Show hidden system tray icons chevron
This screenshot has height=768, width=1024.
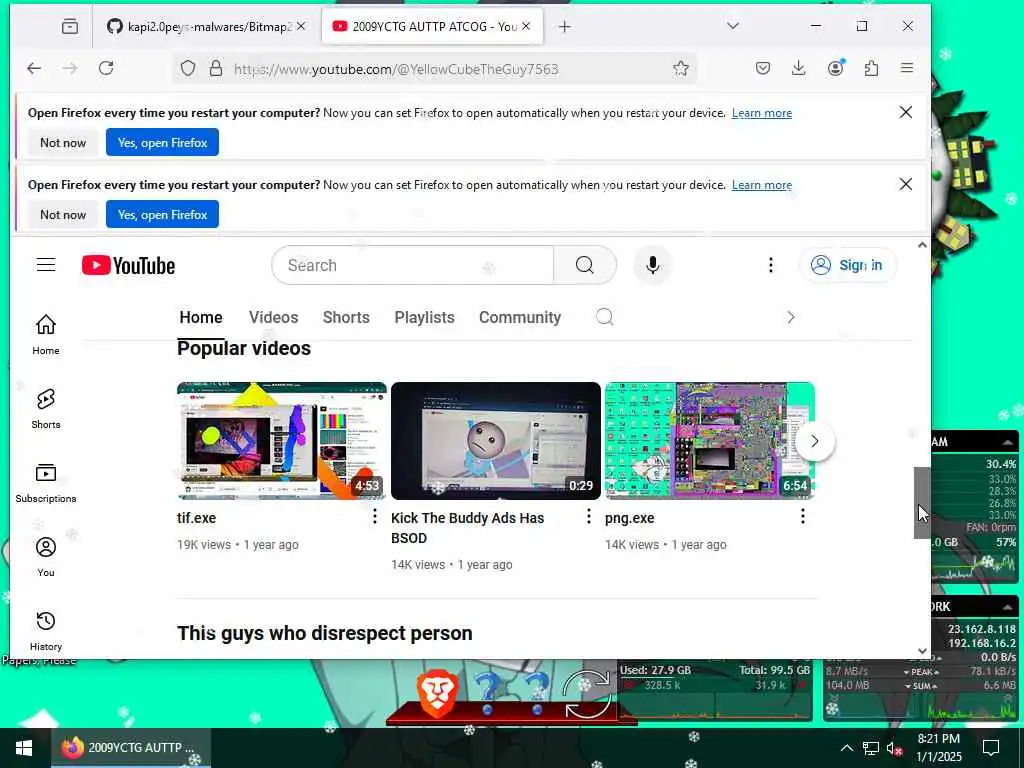846,748
